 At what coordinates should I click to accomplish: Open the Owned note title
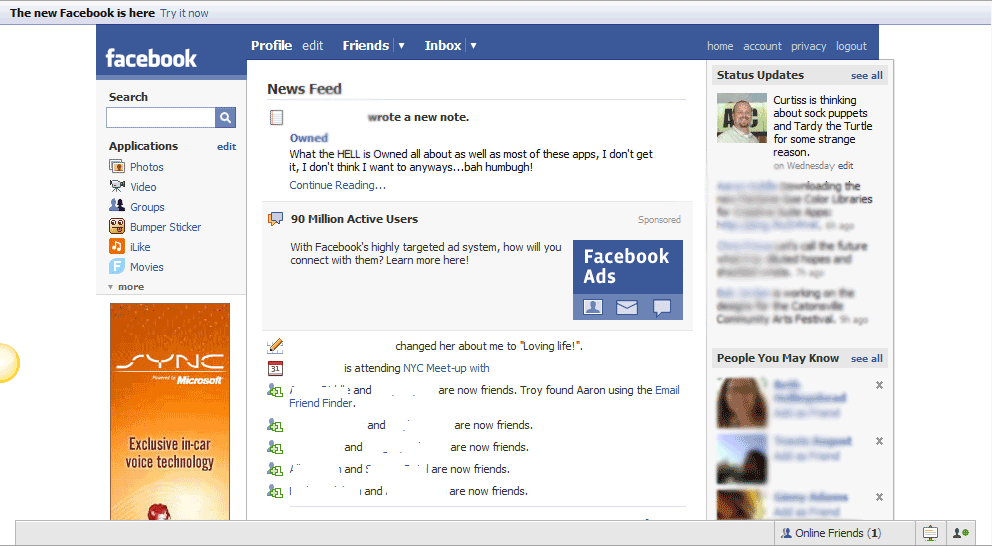[309, 138]
